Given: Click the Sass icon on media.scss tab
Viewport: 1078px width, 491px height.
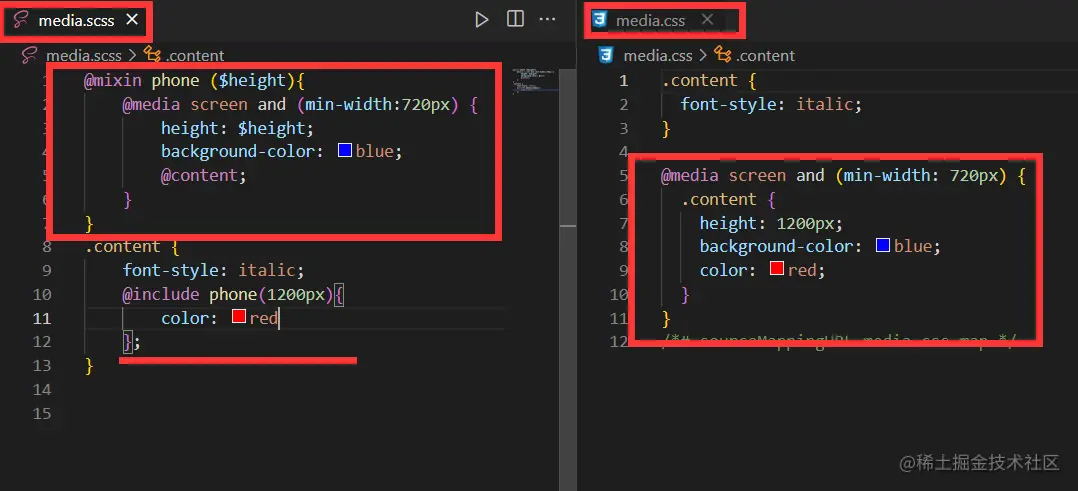Looking at the screenshot, I should [21, 21].
